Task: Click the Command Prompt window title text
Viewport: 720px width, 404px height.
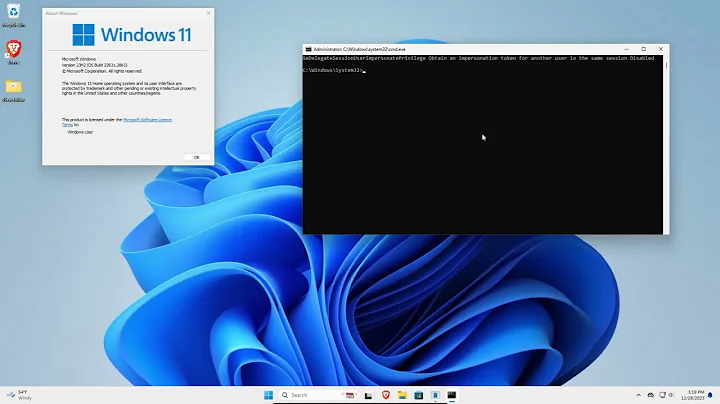Action: (359, 49)
